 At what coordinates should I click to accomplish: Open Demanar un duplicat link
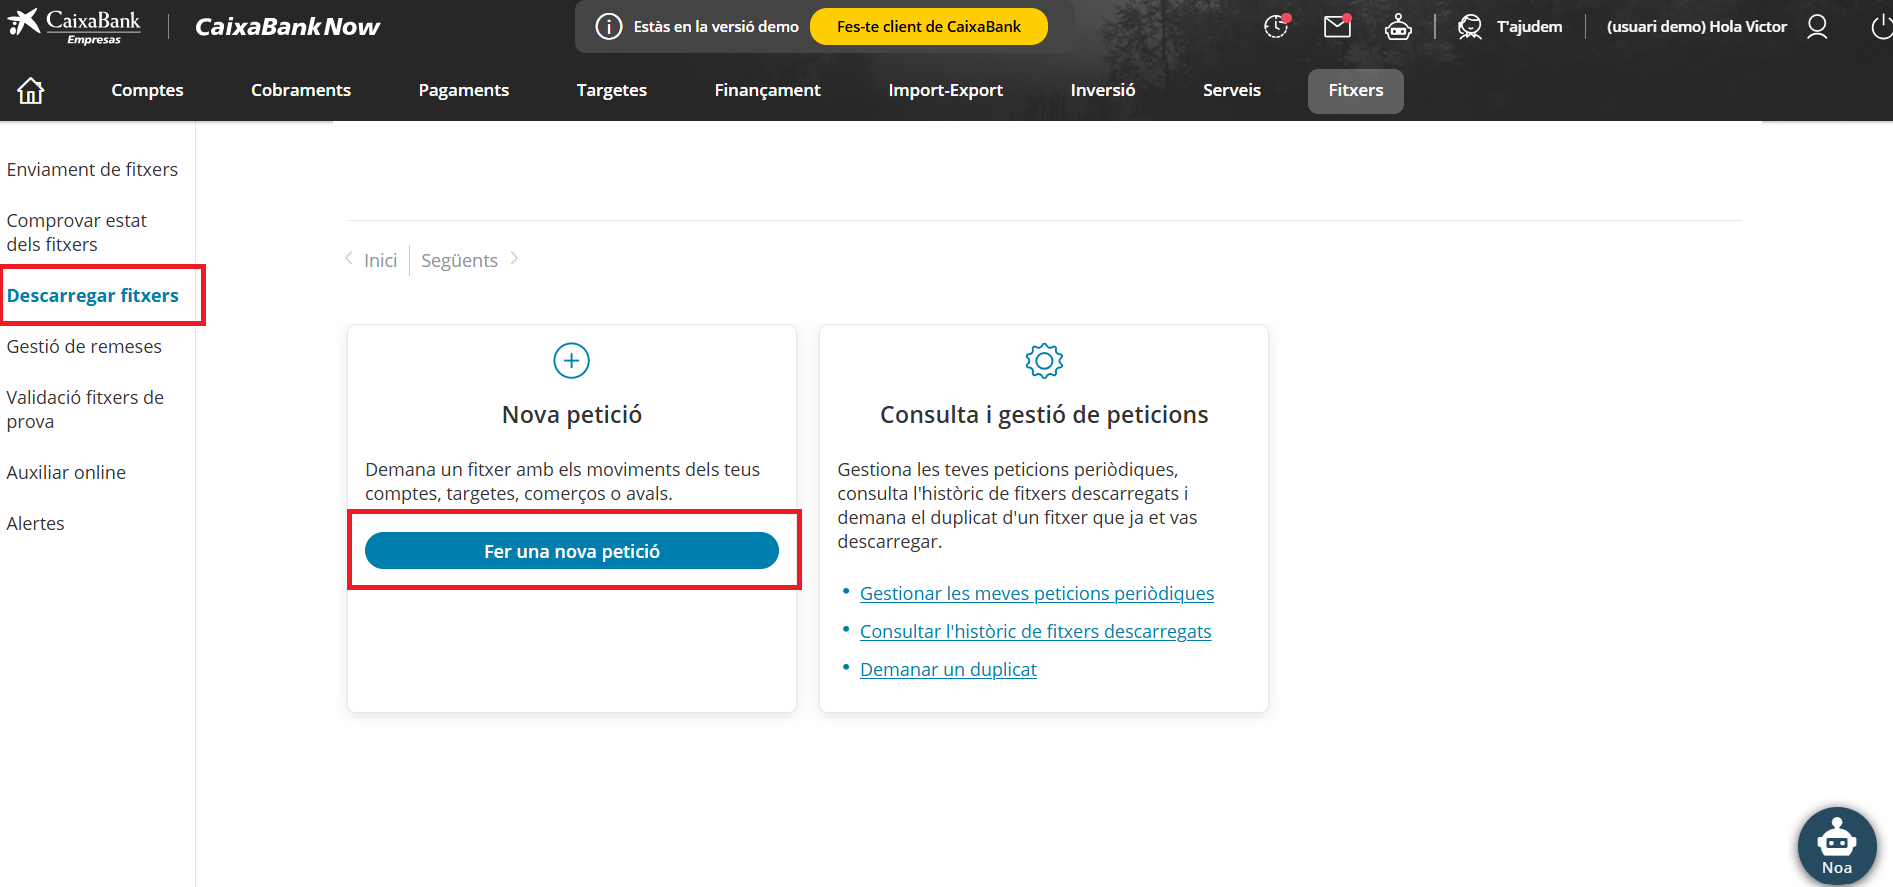tap(947, 669)
